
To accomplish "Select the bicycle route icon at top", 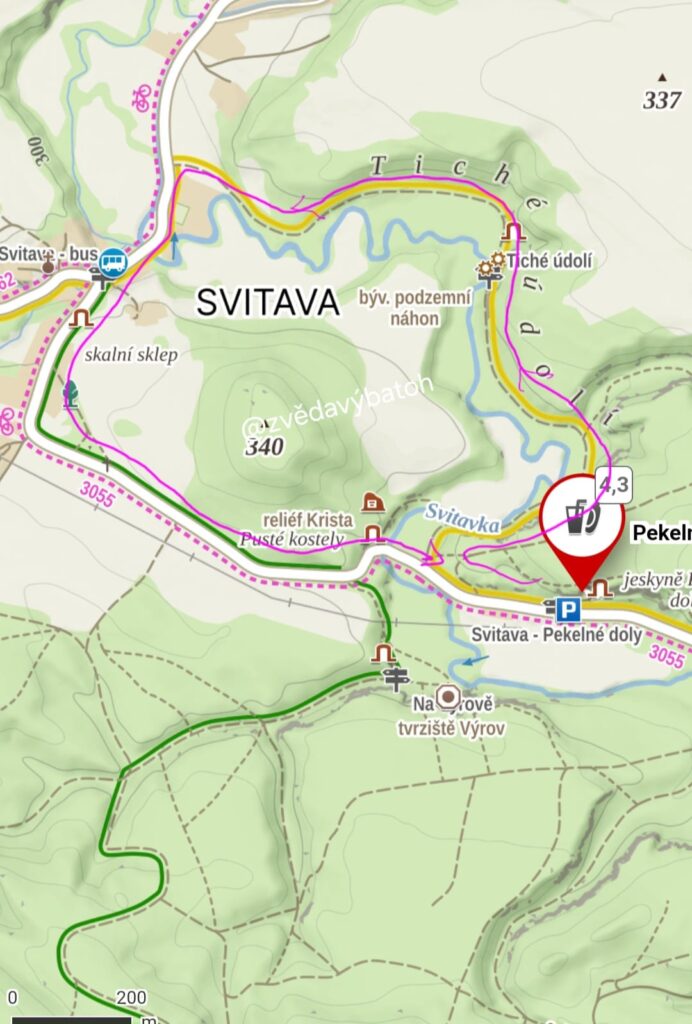I will tap(141, 97).
